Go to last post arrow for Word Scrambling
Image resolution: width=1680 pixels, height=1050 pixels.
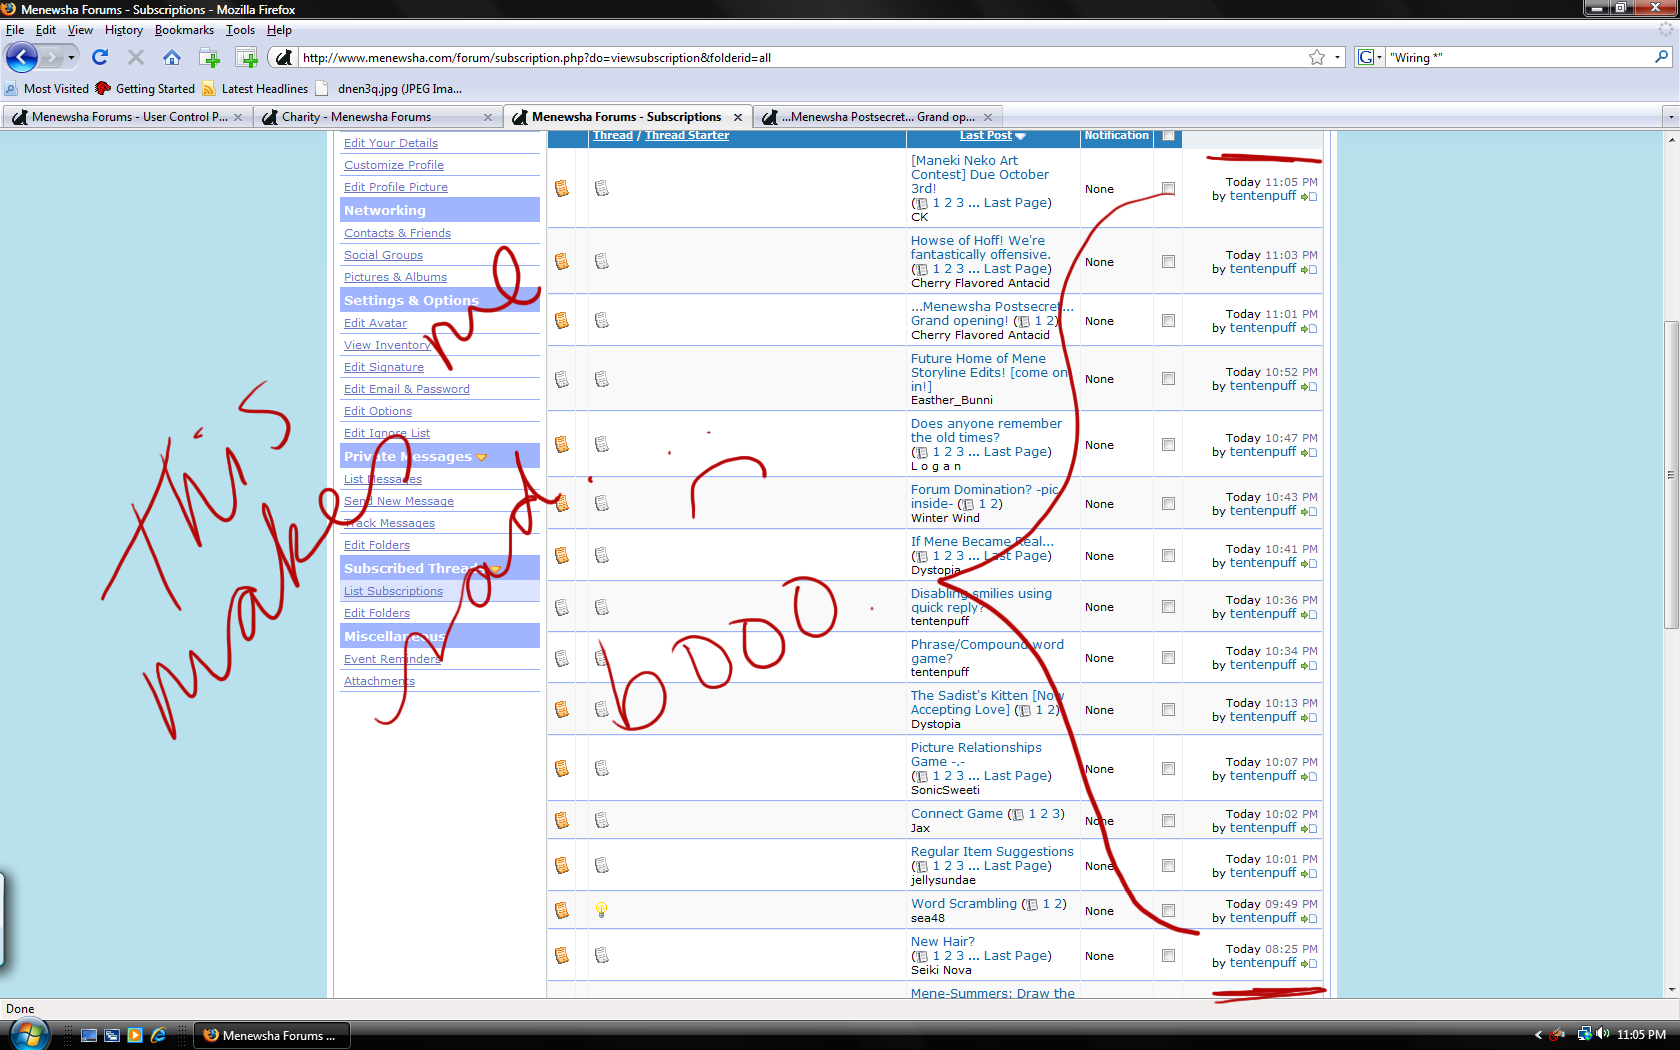(1309, 919)
